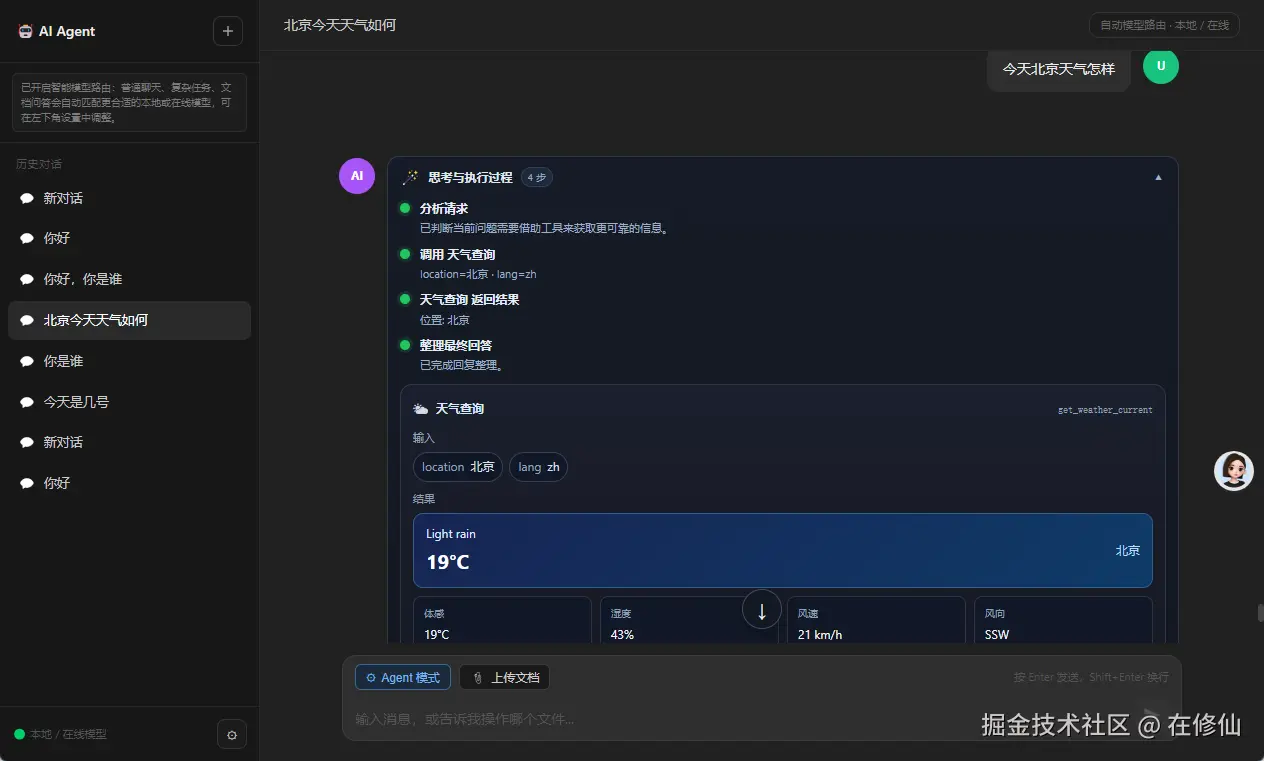Click the 历史对话 section label
This screenshot has height=761, width=1264.
click(x=39, y=164)
